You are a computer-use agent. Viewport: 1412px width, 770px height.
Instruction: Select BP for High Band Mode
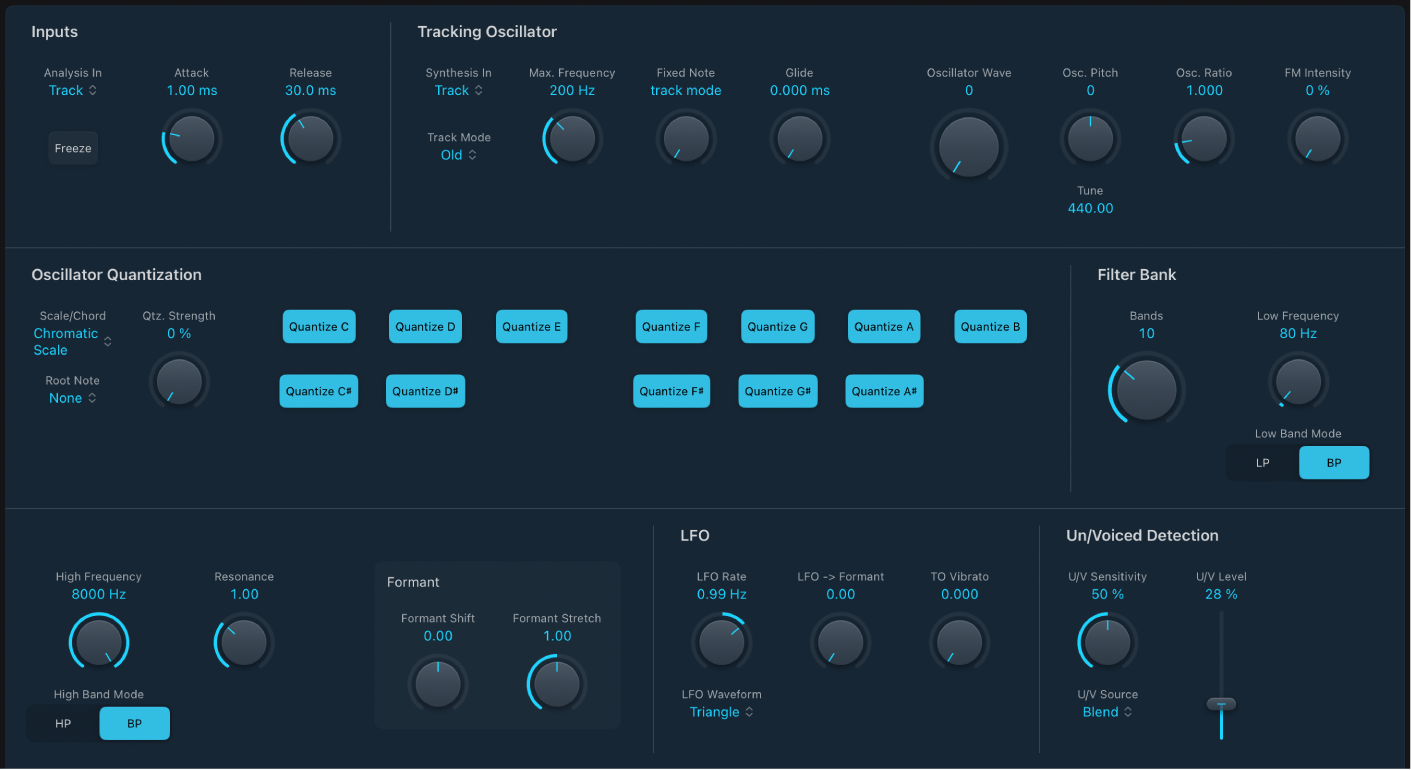tap(134, 722)
